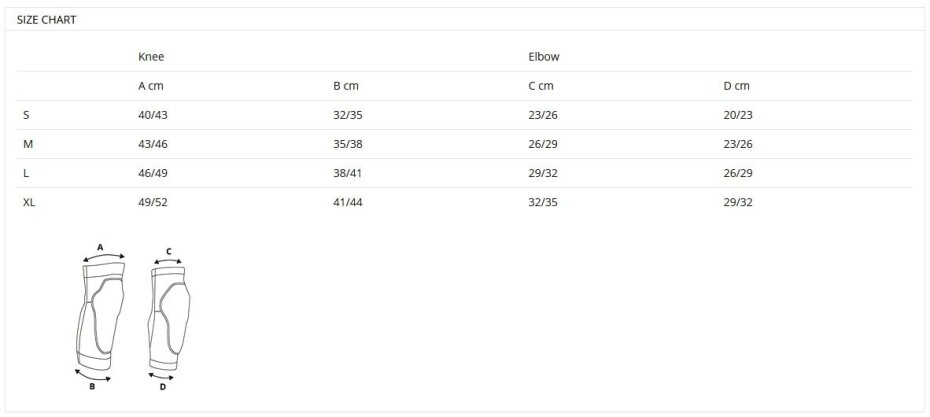The image size is (930, 417).
Task: Click the C cm column header
Action: 541,86
